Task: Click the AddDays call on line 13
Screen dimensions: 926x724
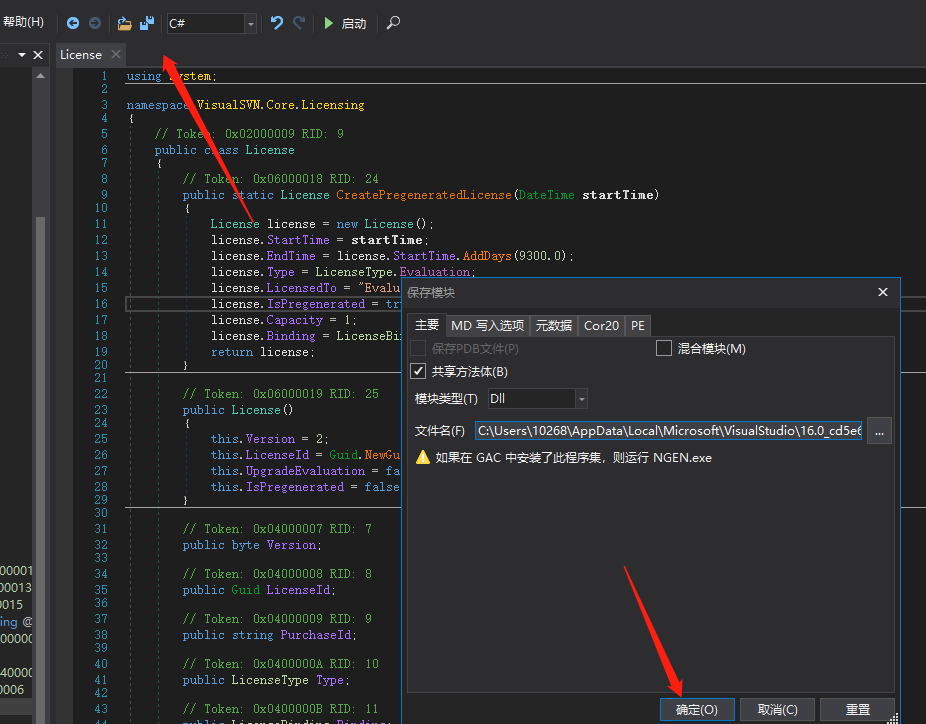Action: pos(487,256)
